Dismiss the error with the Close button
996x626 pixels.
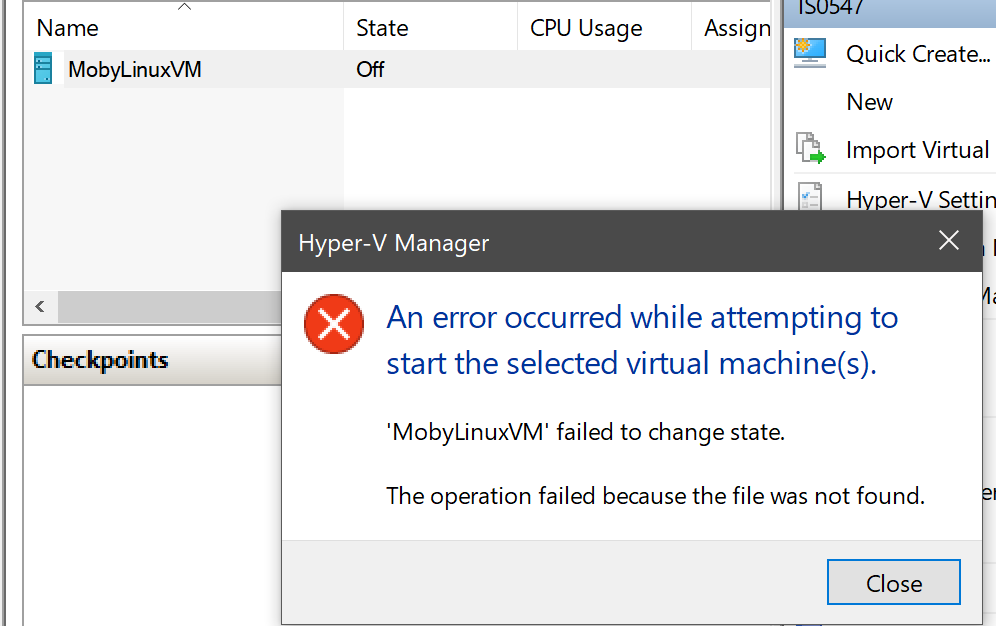(x=893, y=582)
